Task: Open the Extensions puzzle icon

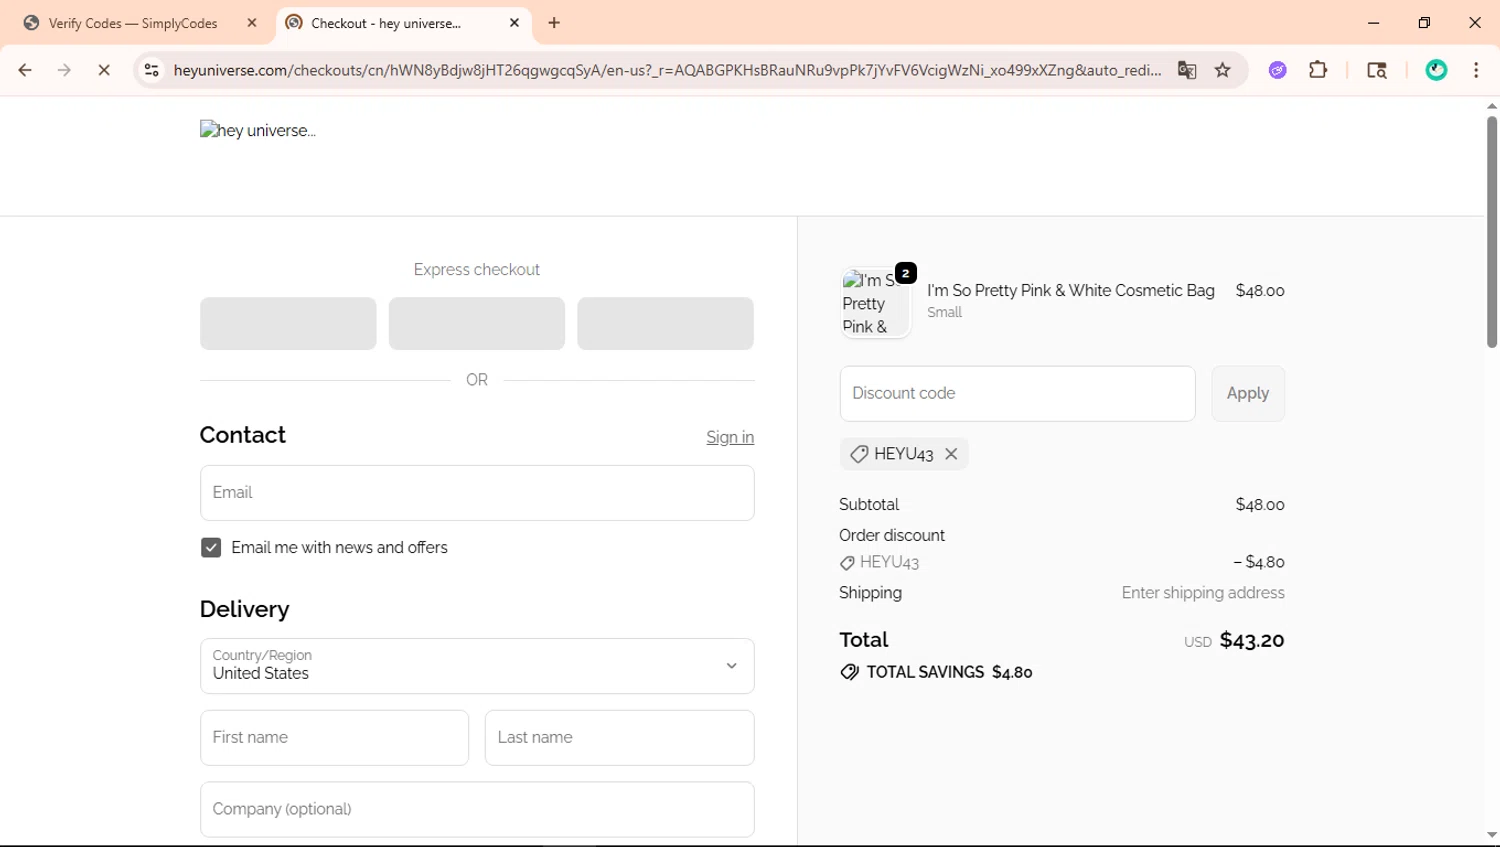Action: click(x=1318, y=70)
